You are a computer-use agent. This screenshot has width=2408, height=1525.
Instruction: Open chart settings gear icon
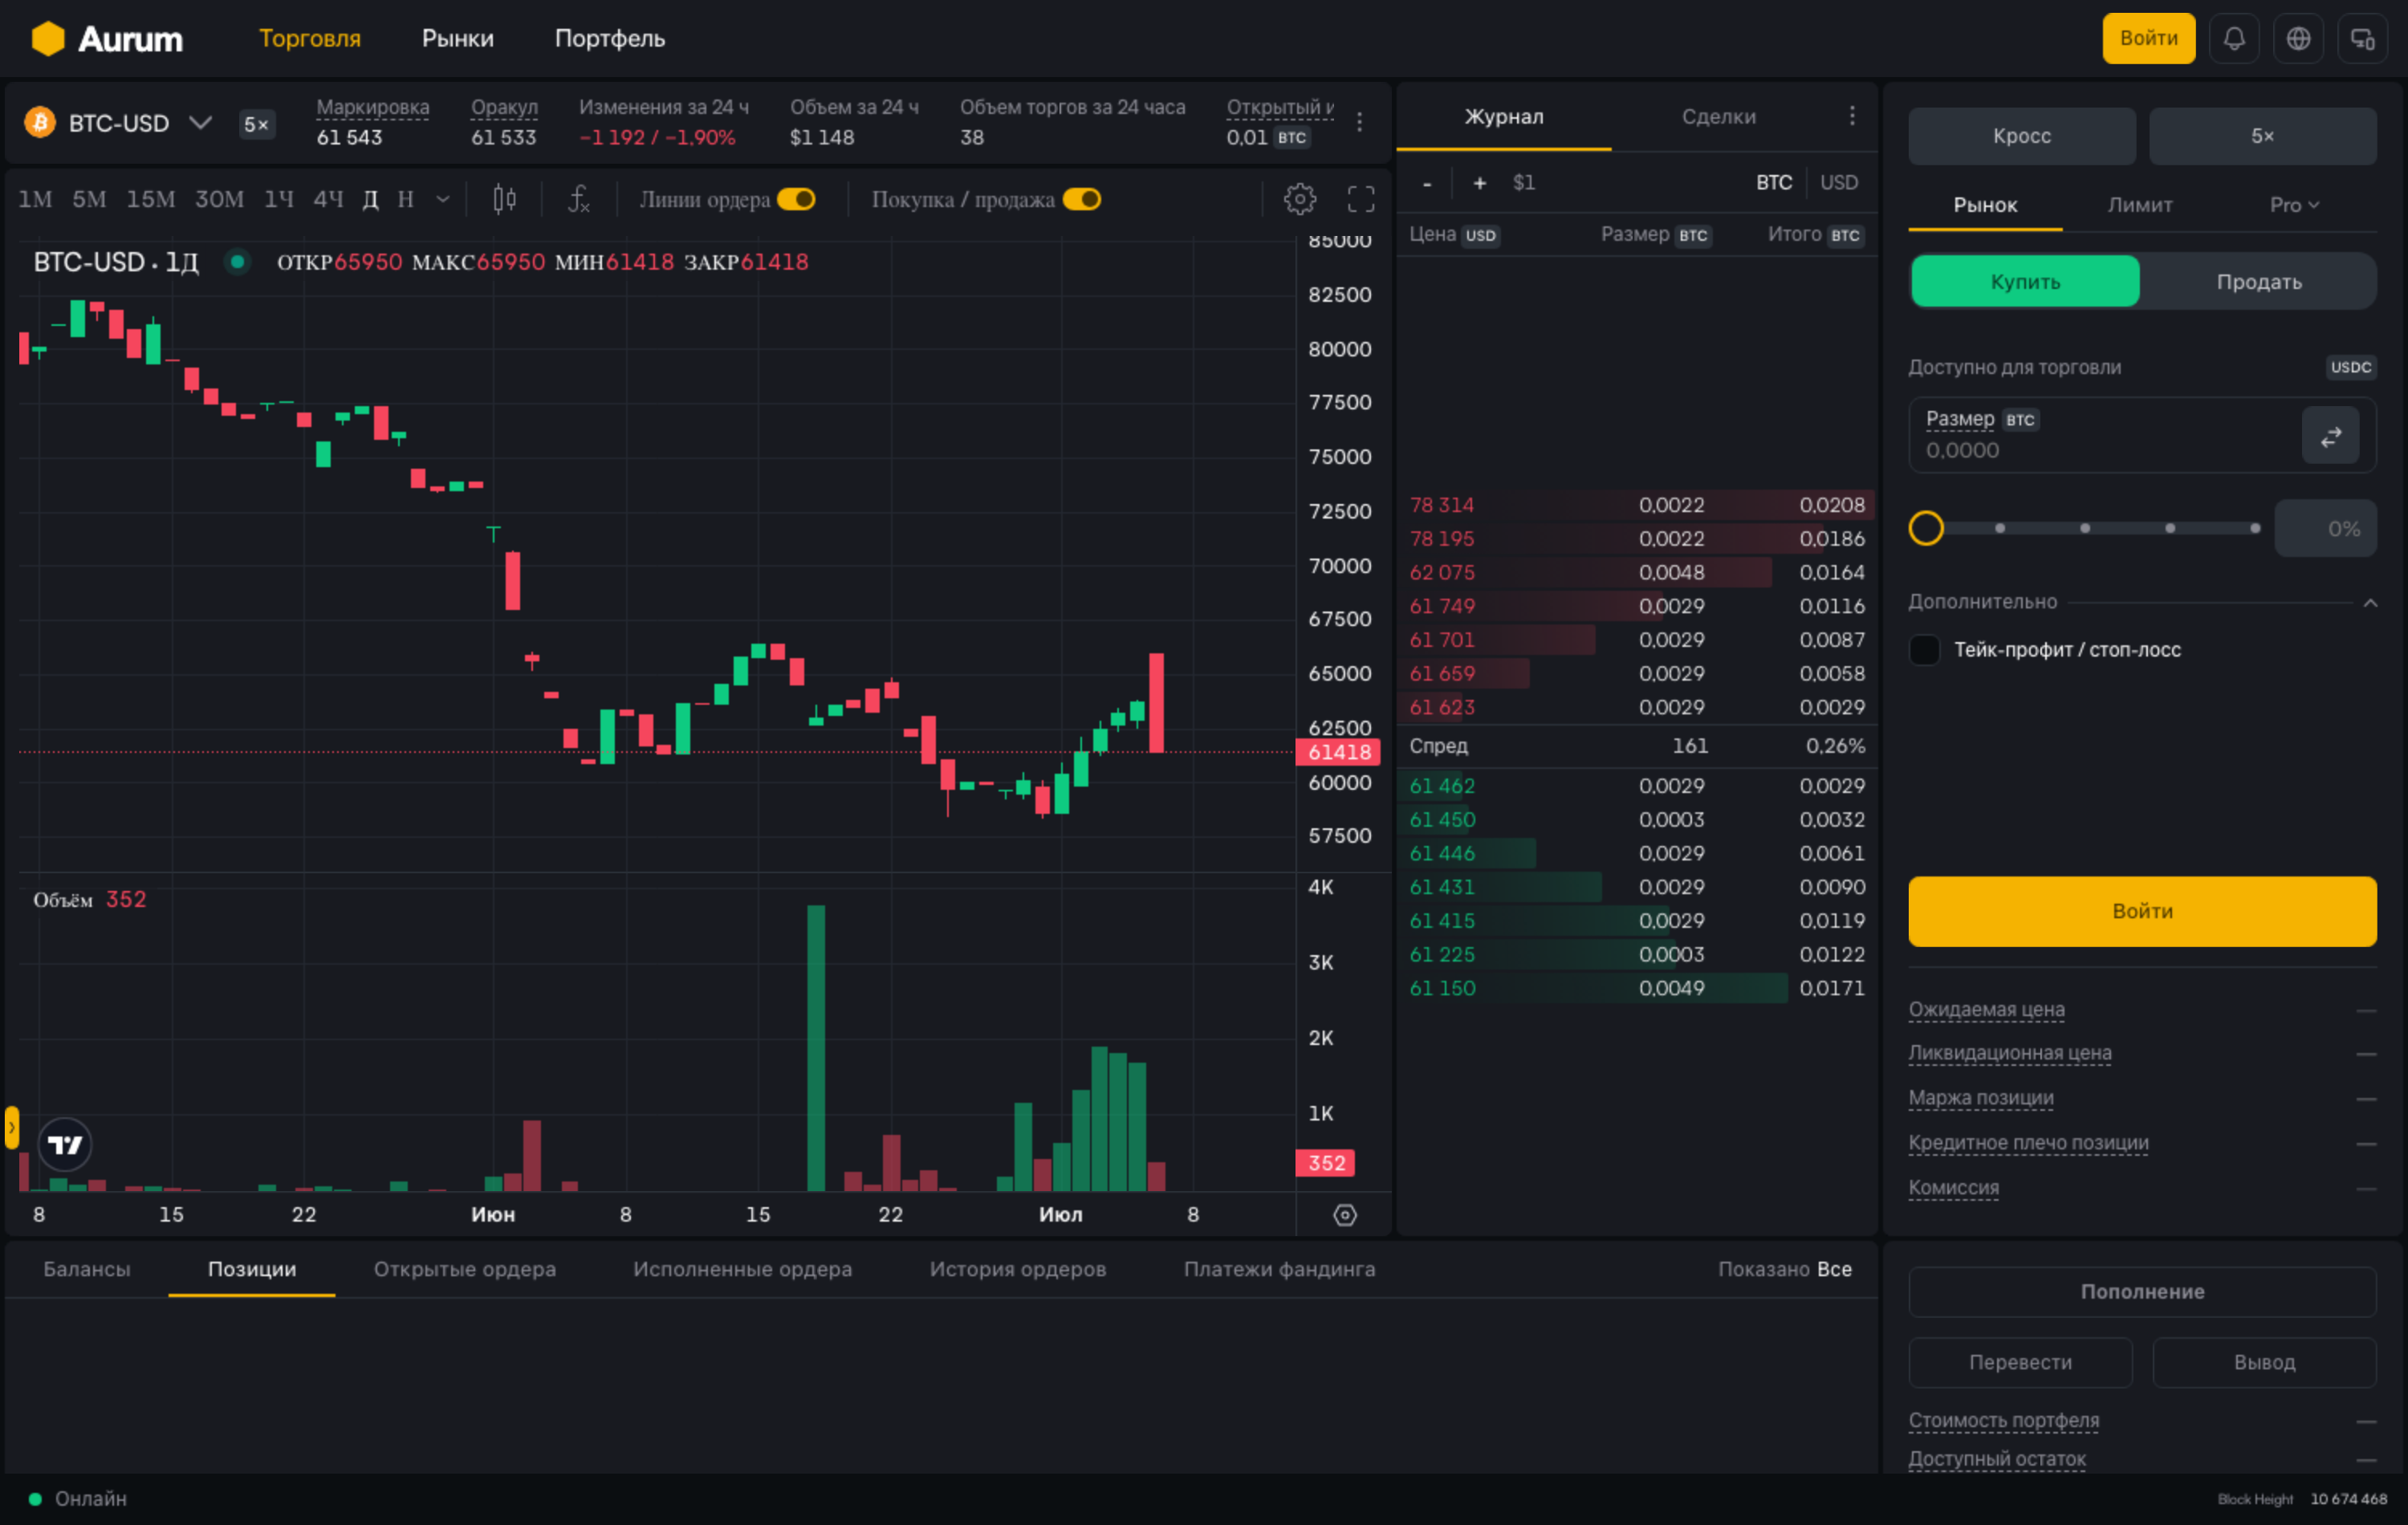coord(1299,199)
